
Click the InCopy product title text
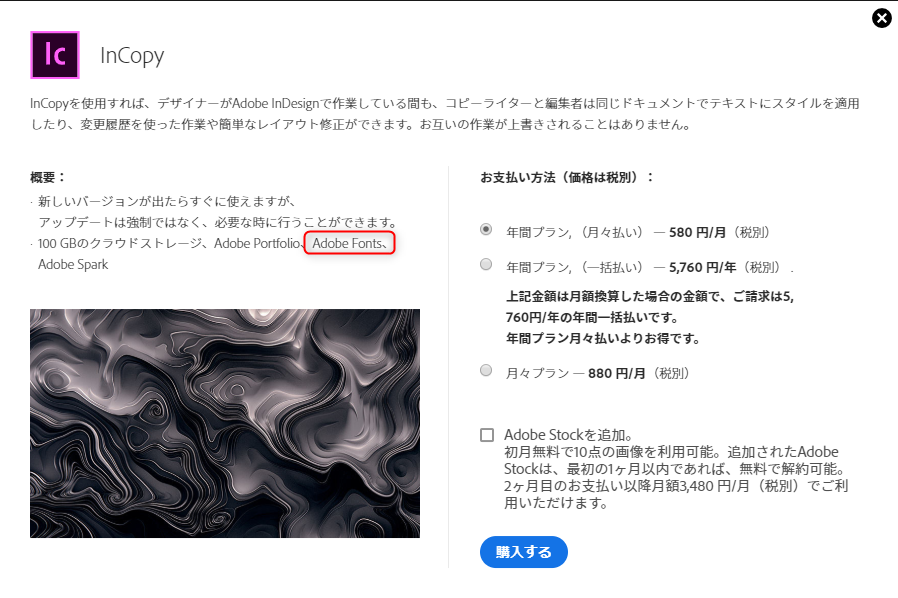click(x=132, y=56)
